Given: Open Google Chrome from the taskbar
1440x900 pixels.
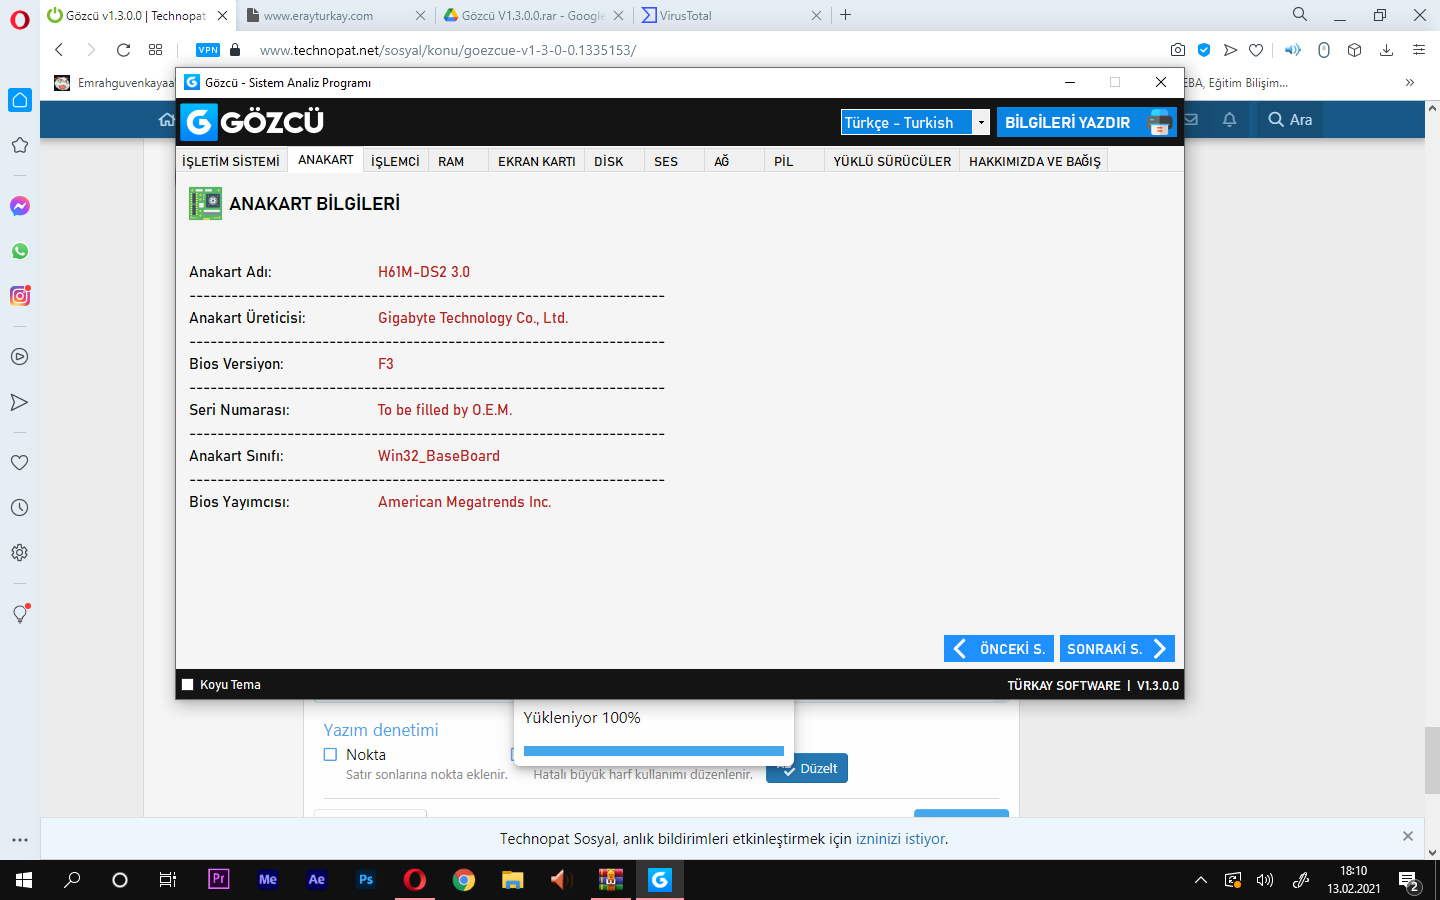Looking at the screenshot, I should click(x=464, y=880).
